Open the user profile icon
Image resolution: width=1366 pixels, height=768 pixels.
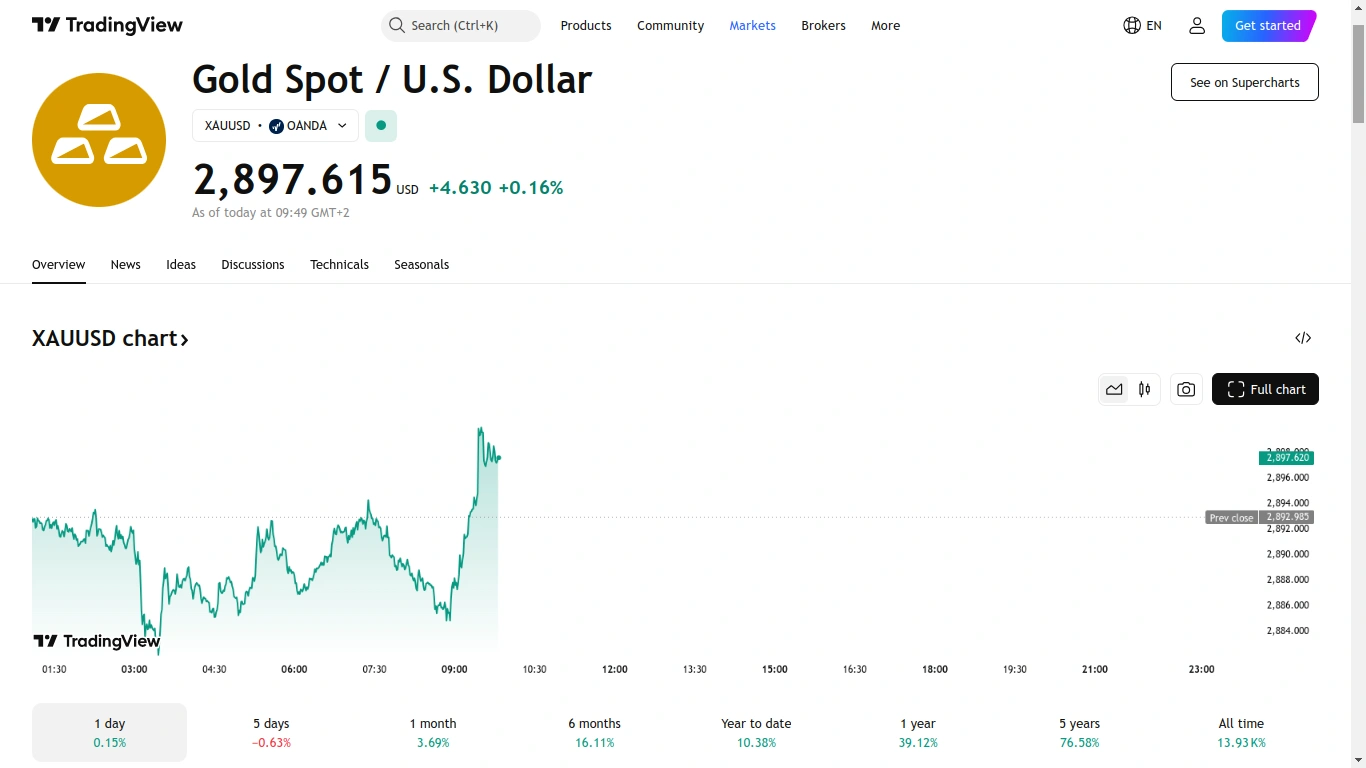tap(1197, 26)
